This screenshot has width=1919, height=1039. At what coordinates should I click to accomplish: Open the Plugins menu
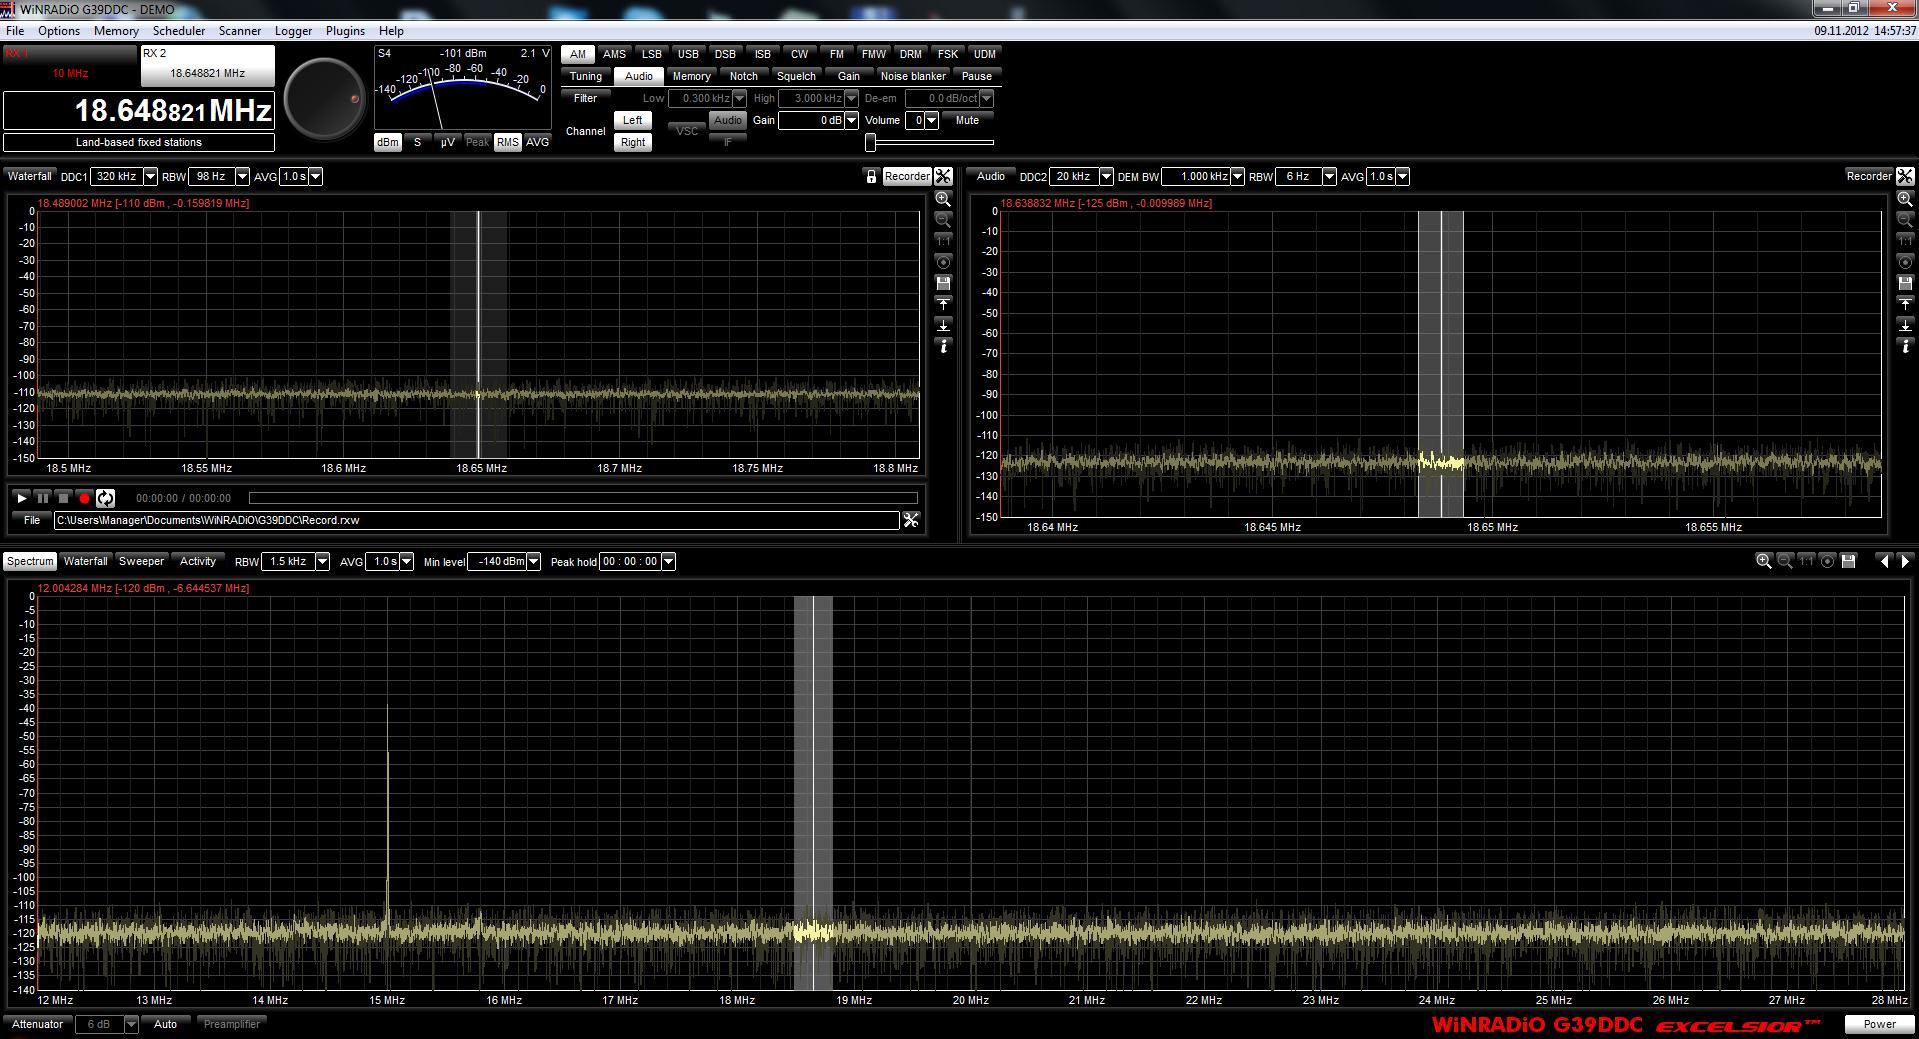(345, 31)
